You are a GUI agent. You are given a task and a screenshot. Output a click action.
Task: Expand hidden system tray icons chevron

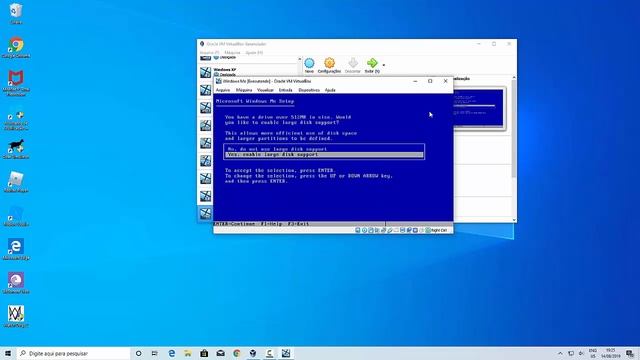[x=560, y=353]
